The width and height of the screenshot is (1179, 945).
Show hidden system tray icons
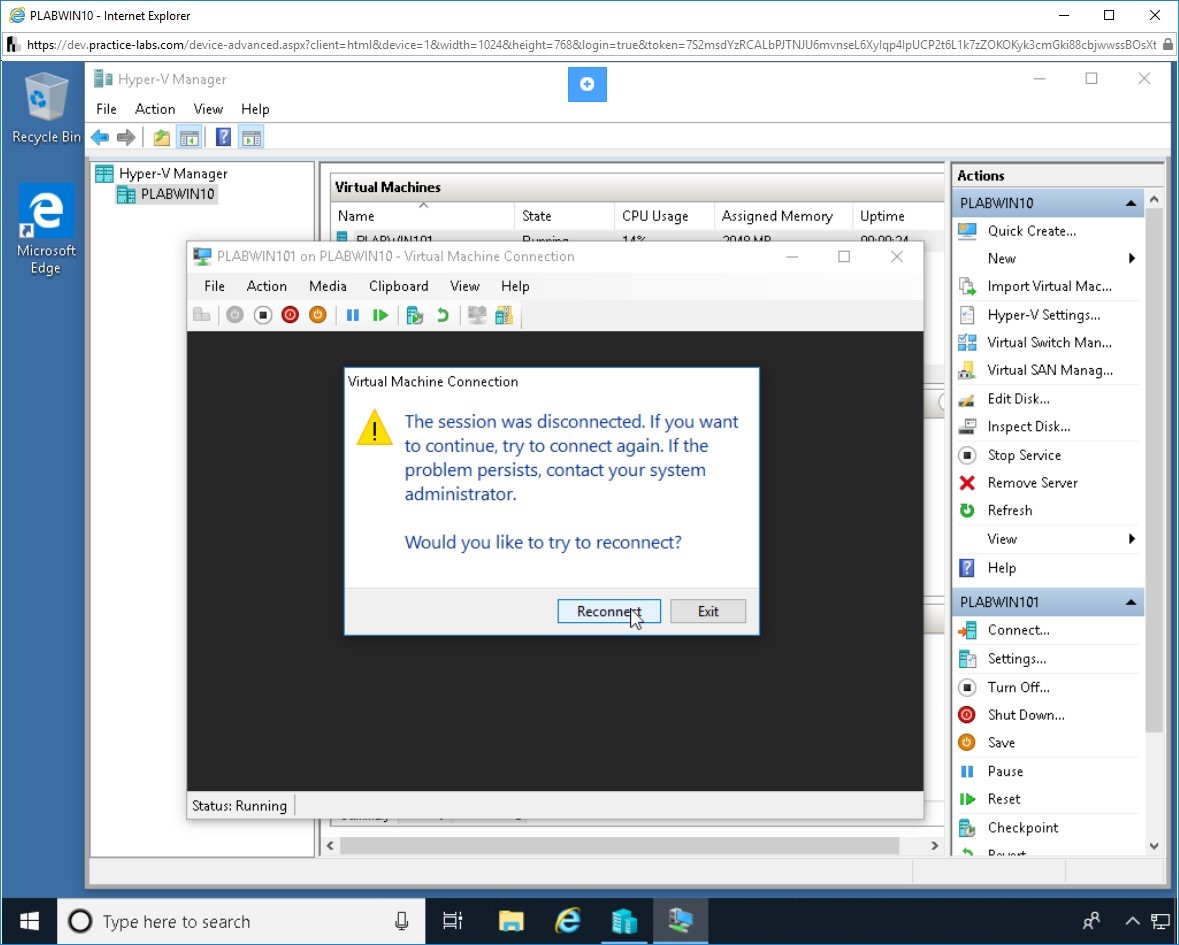(1132, 921)
